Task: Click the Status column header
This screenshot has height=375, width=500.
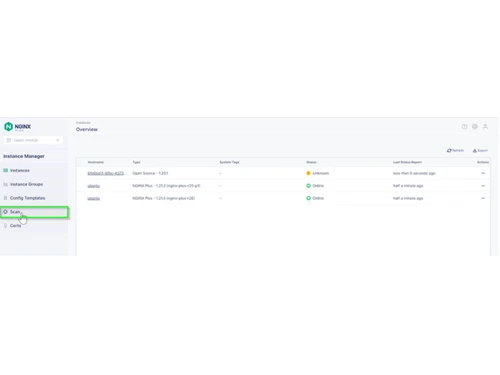Action: click(311, 162)
